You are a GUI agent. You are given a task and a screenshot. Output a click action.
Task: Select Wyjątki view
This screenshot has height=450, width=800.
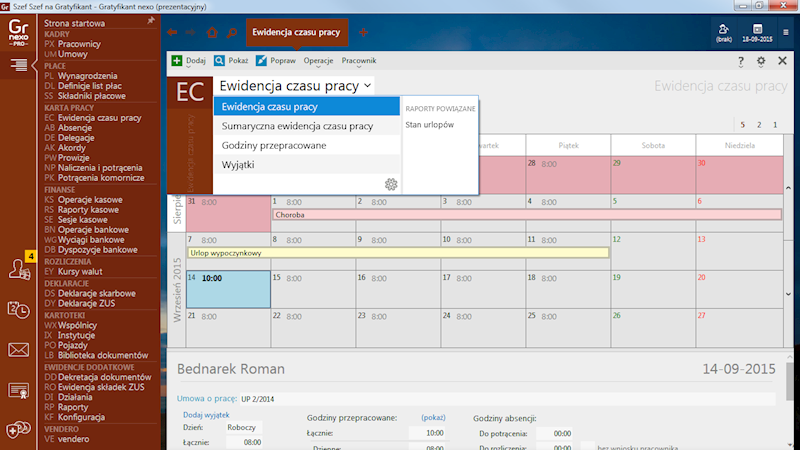(307, 165)
